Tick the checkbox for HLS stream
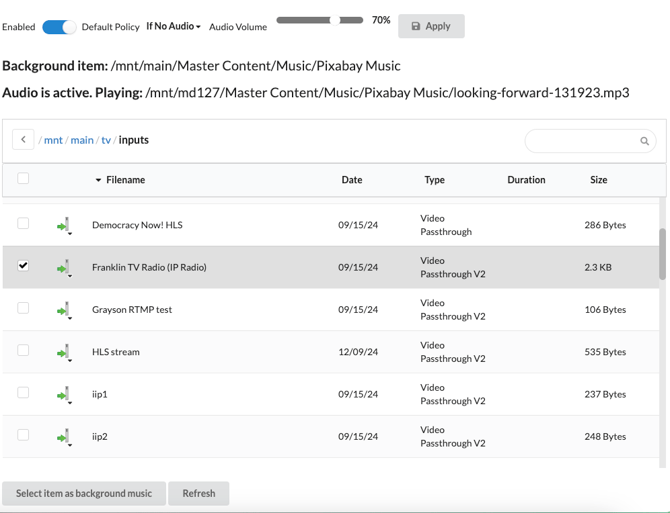 tap(23, 351)
